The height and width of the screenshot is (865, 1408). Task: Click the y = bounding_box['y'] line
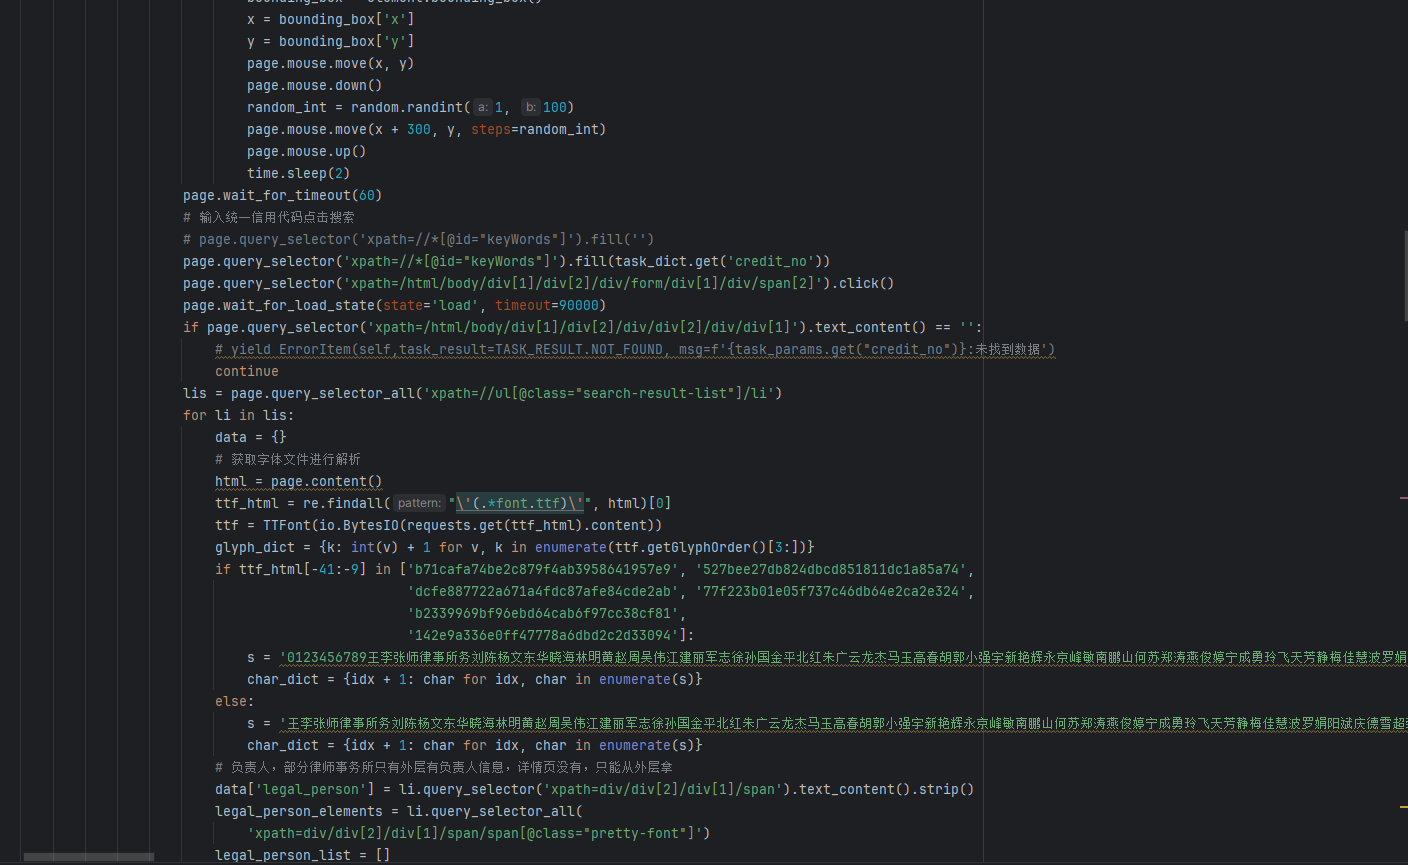[x=330, y=41]
